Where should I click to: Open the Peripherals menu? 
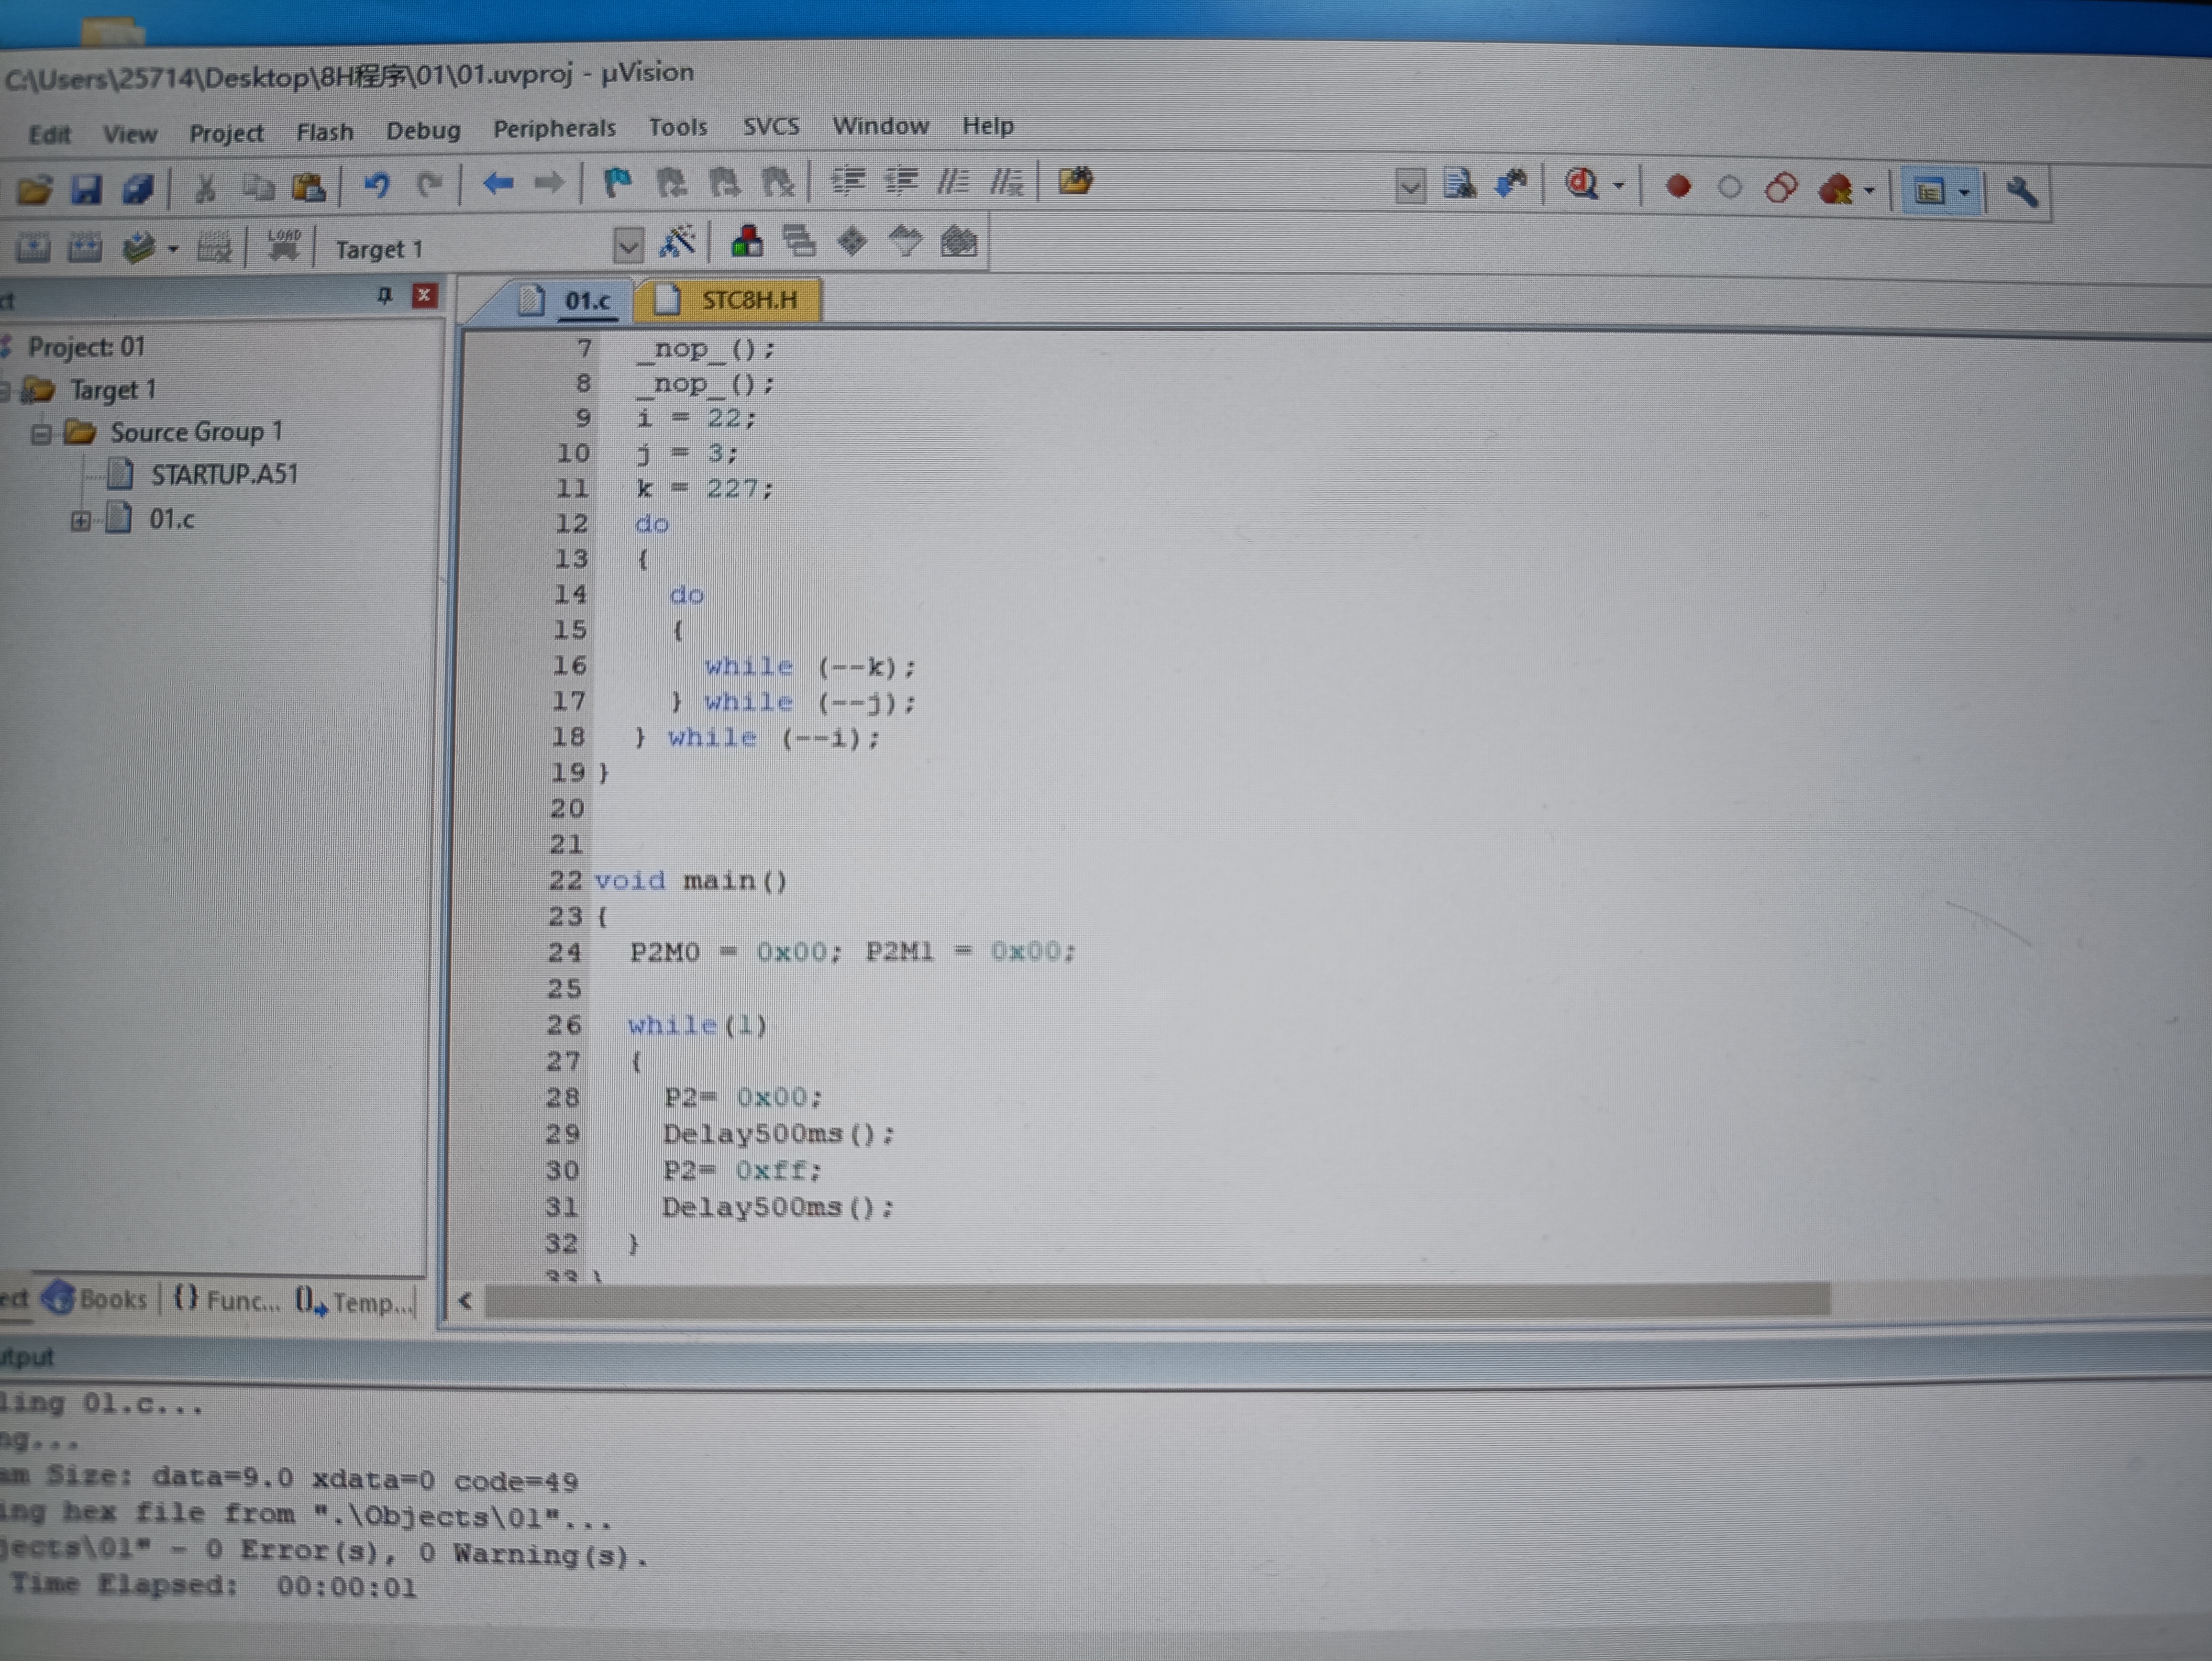[554, 129]
